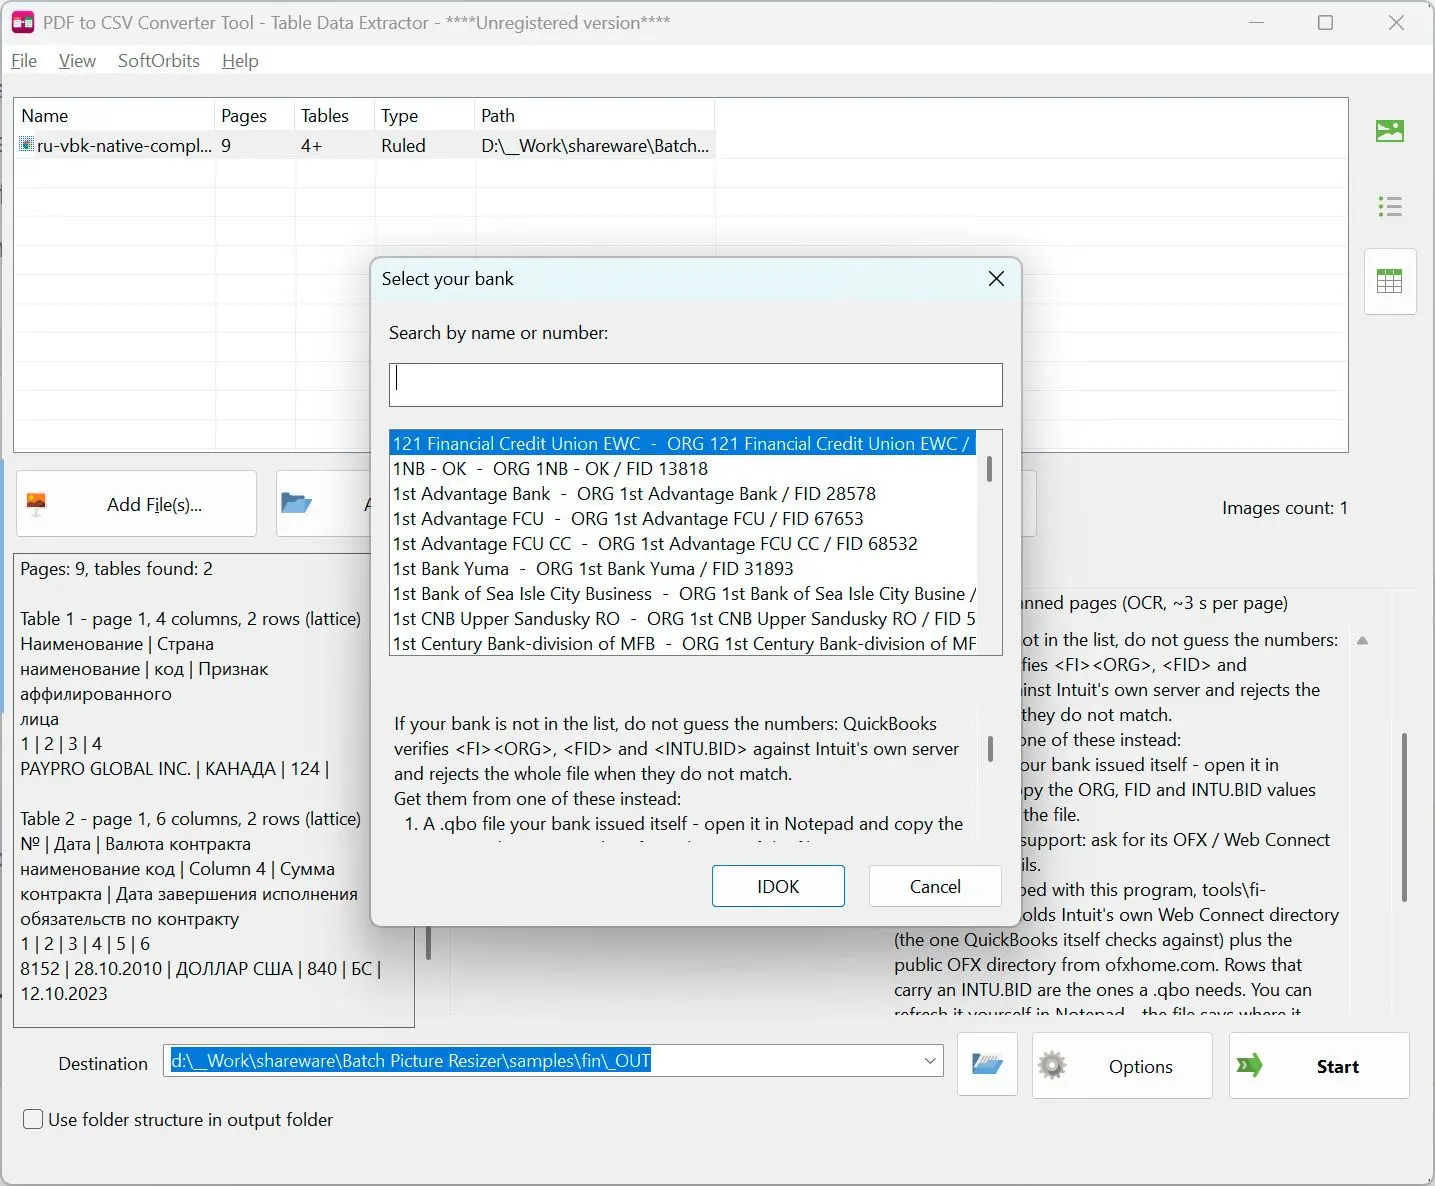Browse for destination folder using folder icon
1435x1186 pixels.
987,1065
